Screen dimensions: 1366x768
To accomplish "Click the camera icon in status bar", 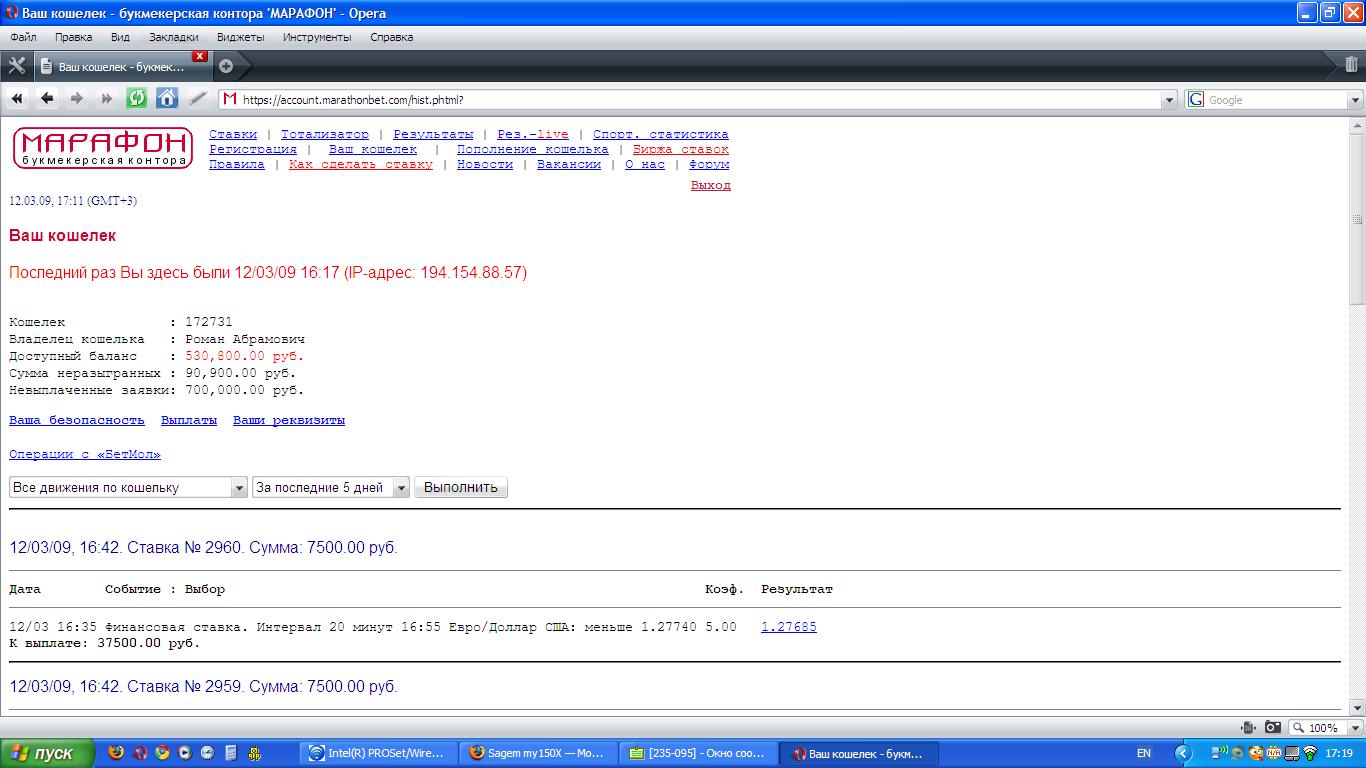I will click(x=1272, y=727).
